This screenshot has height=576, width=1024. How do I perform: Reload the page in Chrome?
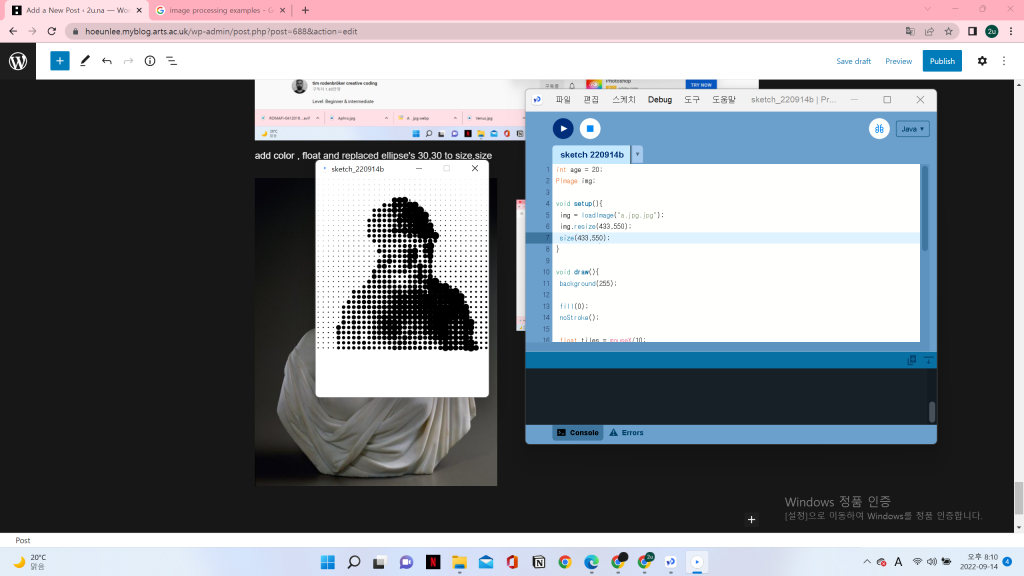[52, 31]
